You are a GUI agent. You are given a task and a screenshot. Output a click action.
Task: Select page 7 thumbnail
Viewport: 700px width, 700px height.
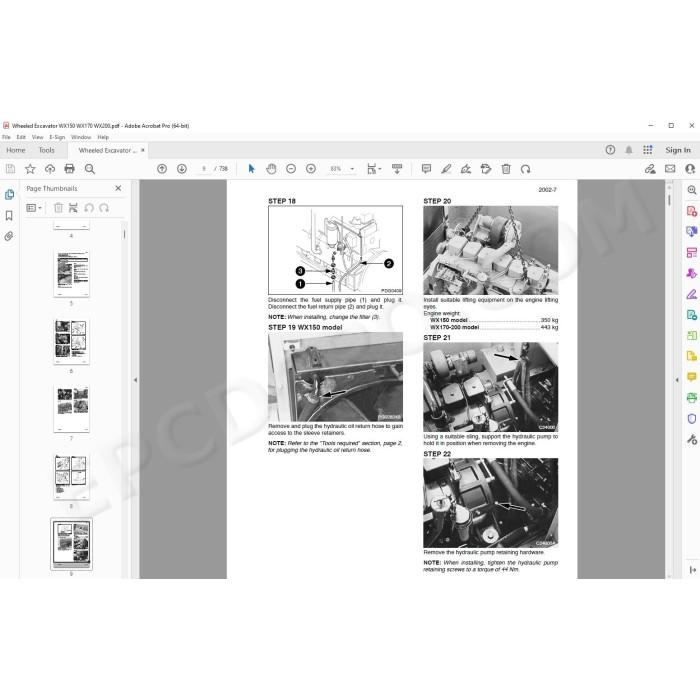(x=71, y=409)
